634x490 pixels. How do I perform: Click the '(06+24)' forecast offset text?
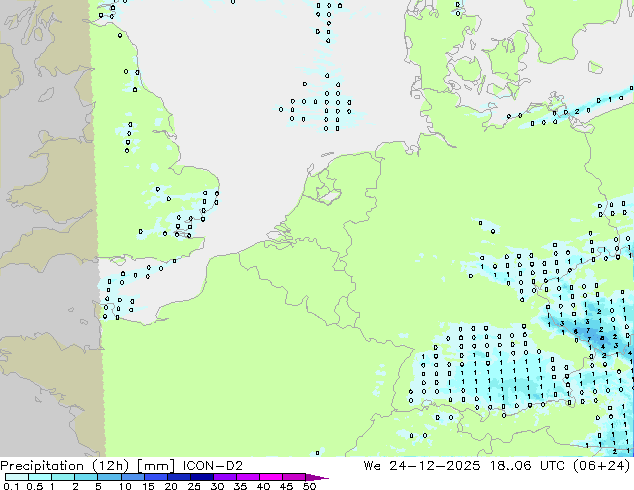click(x=601, y=466)
